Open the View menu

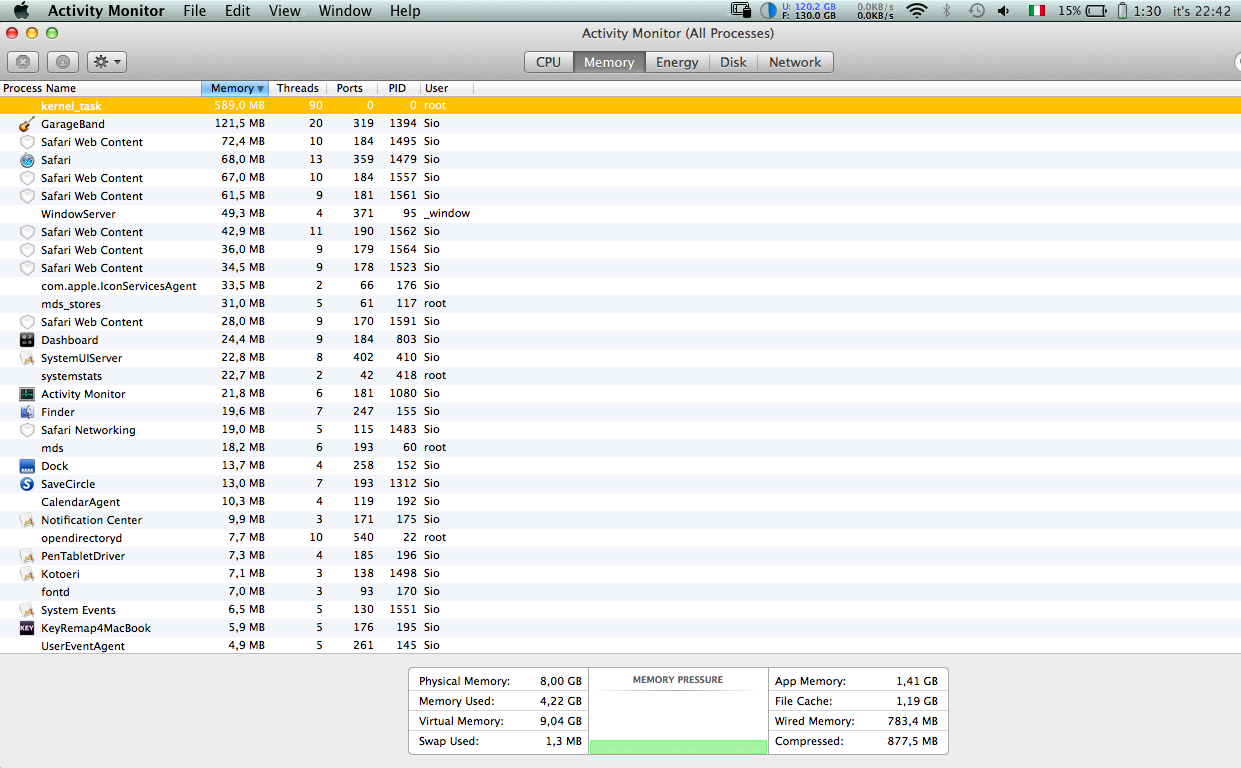click(285, 11)
